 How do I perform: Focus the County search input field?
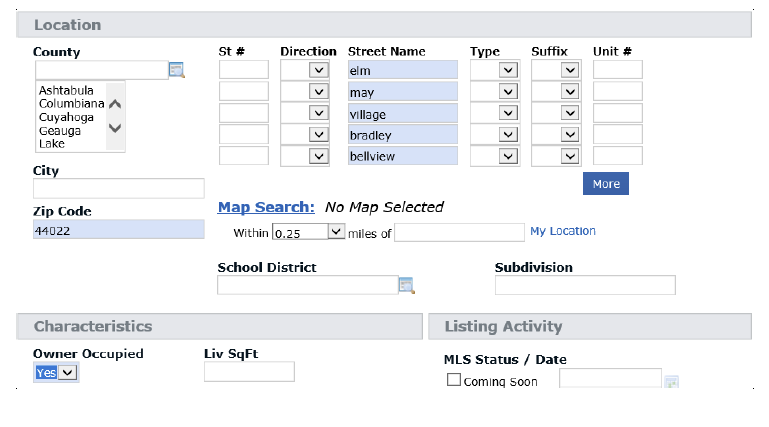[x=102, y=70]
